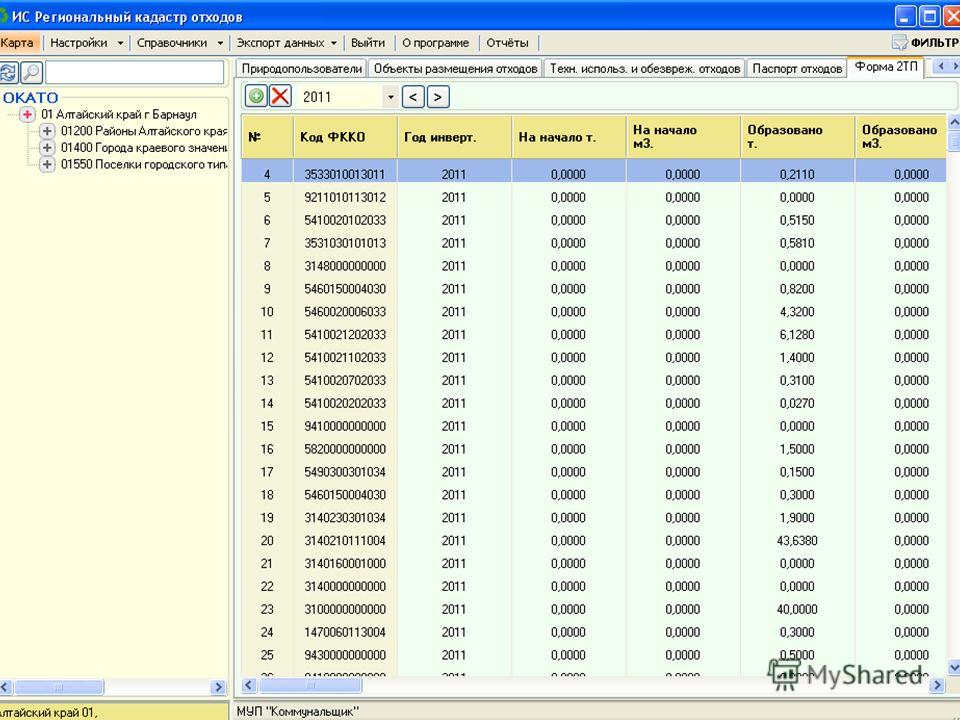Select the Форма 2ТП tab
Viewport: 960px width, 720px height.
click(x=886, y=67)
